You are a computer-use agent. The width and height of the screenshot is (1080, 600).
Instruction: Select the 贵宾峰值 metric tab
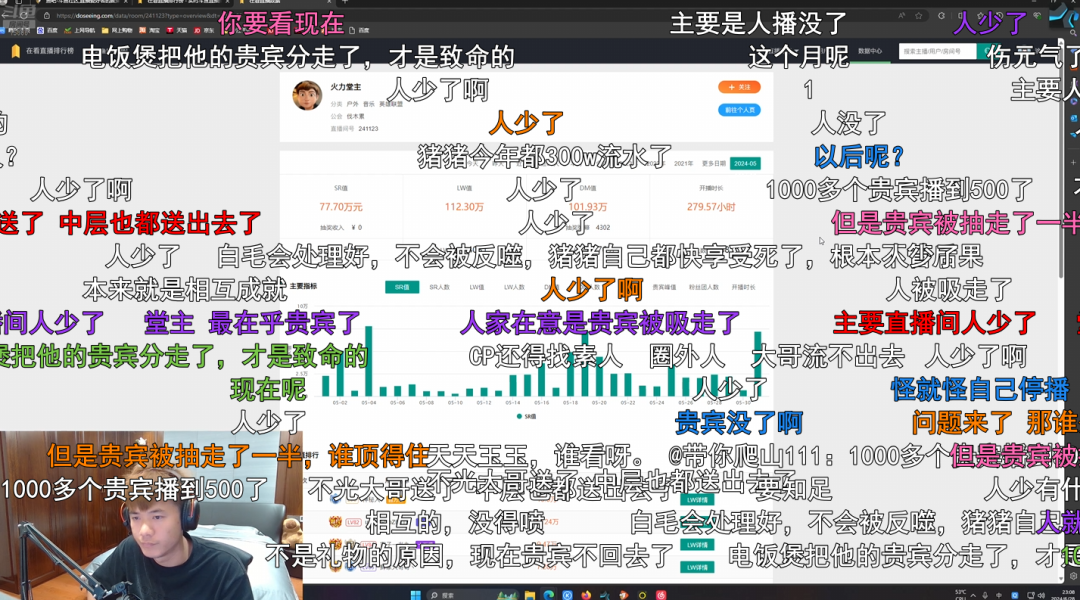664,287
